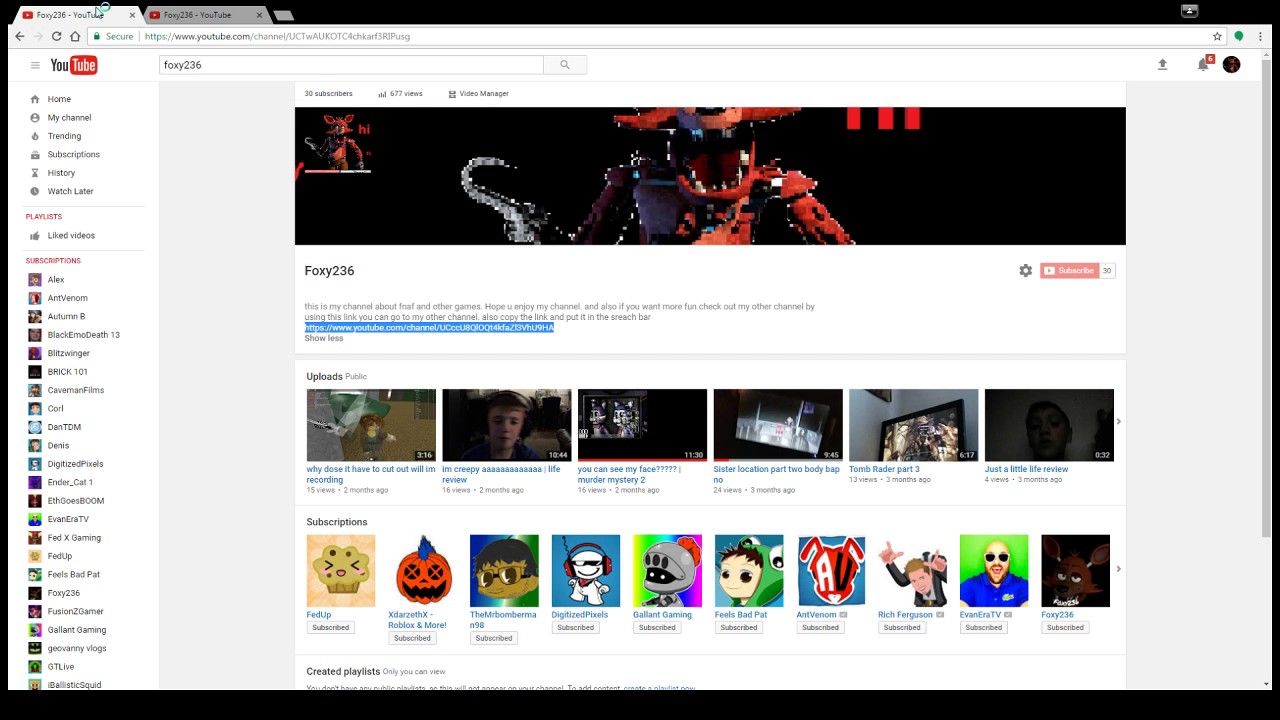Open Gallant Gaming in sidebar list

point(76,630)
